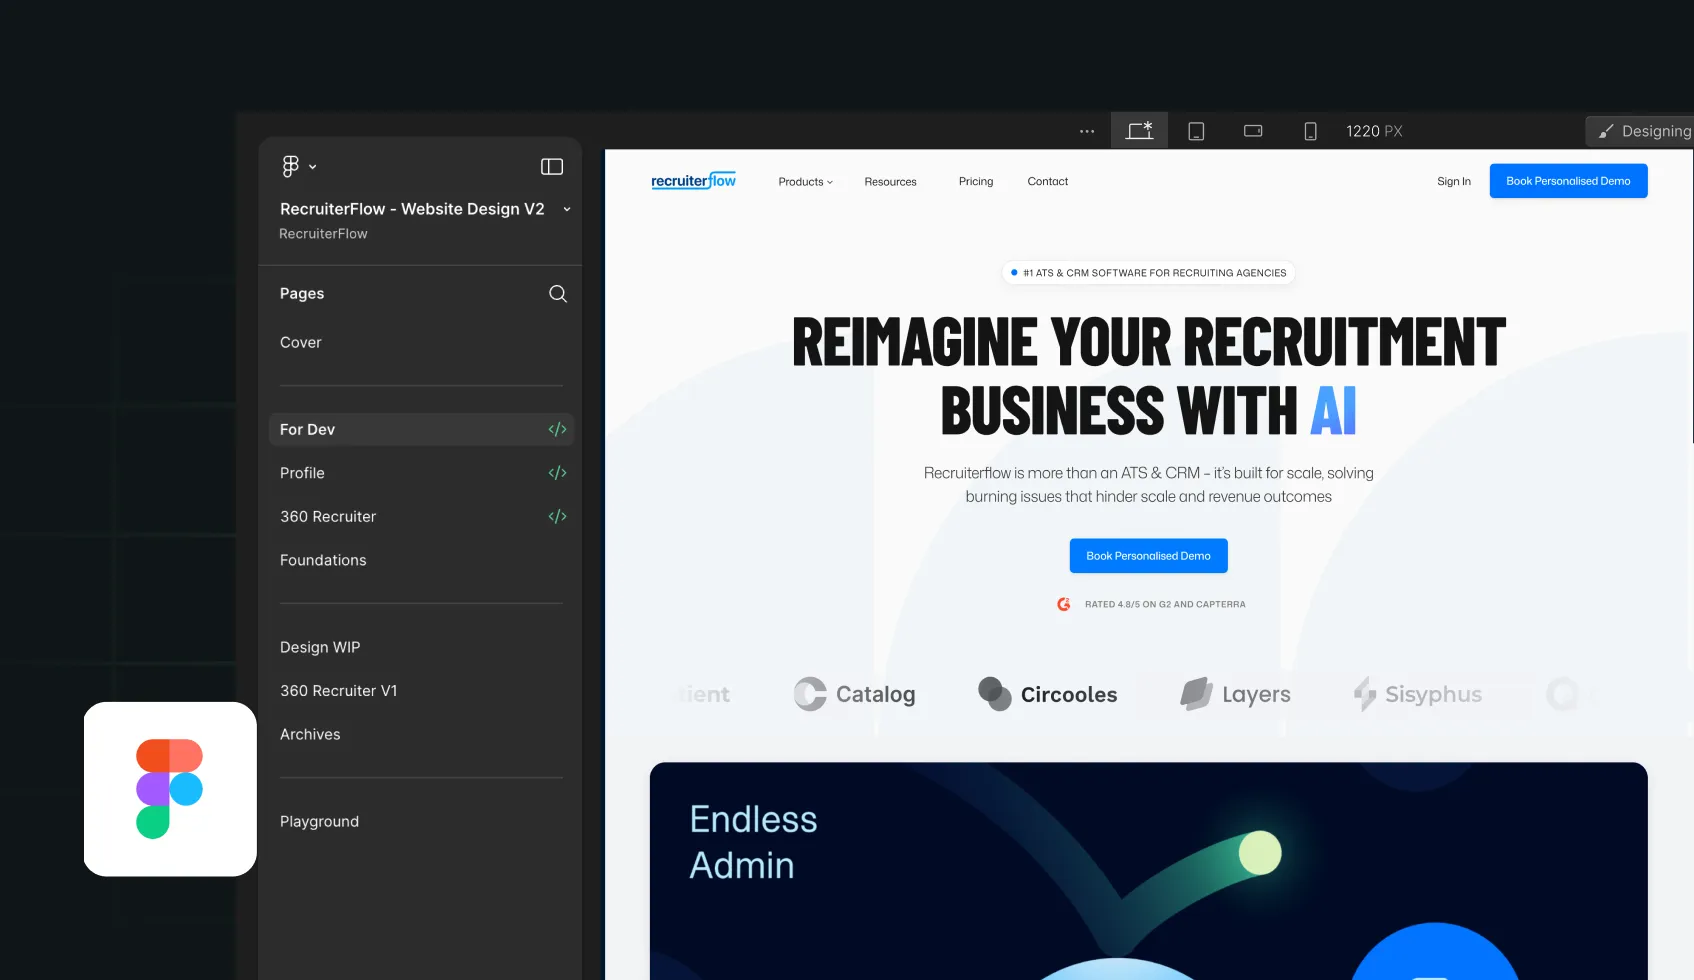1694x980 pixels.
Task: Click the #1 ATS & CRM software badge
Action: tap(1148, 273)
